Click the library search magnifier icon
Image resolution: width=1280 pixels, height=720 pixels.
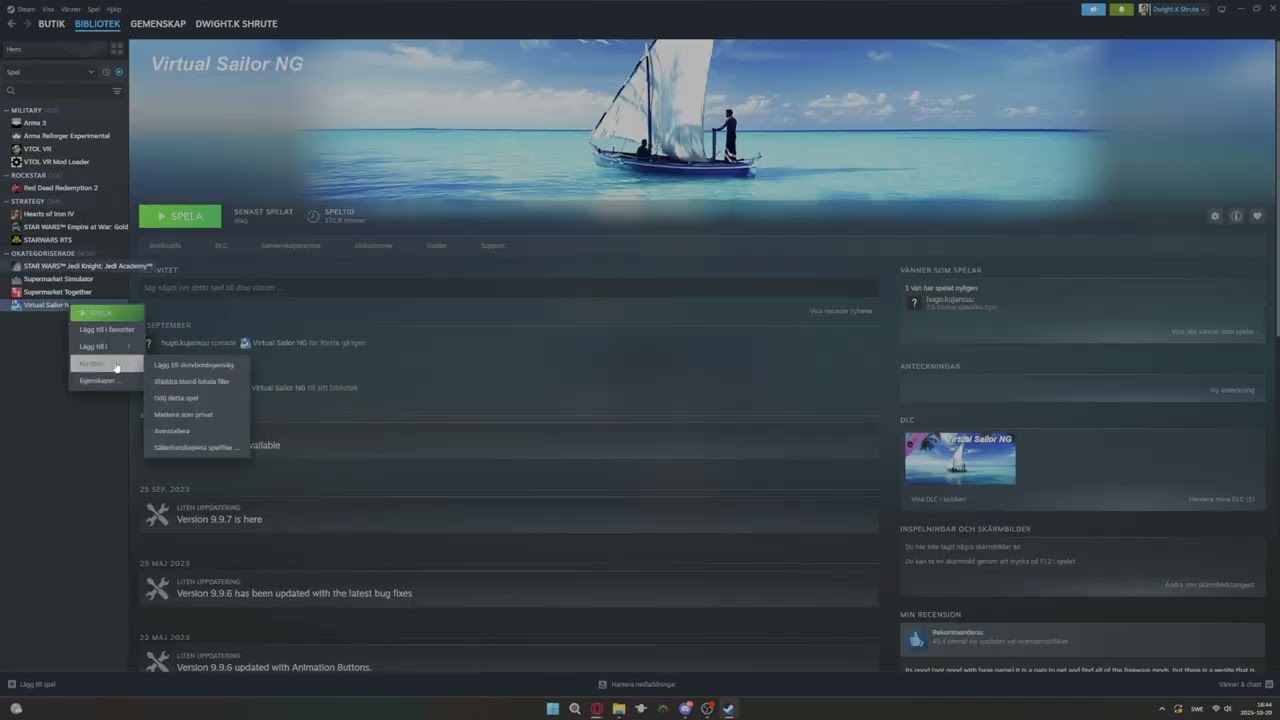pyautogui.click(x=11, y=91)
